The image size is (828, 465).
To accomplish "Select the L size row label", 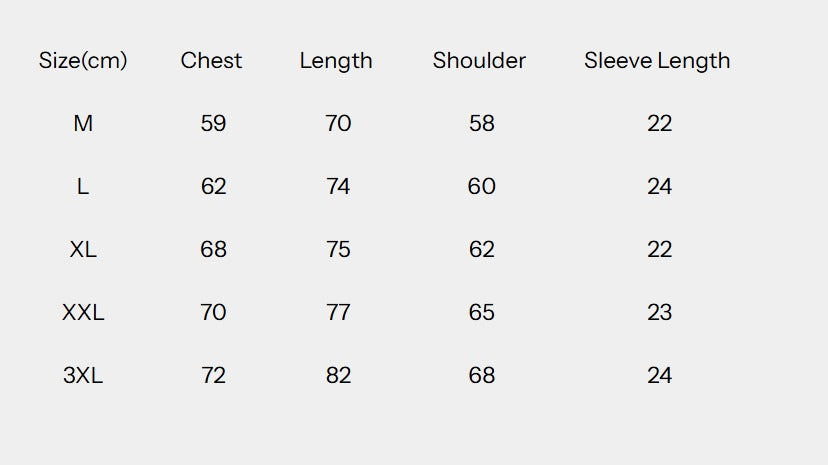I will [x=83, y=186].
